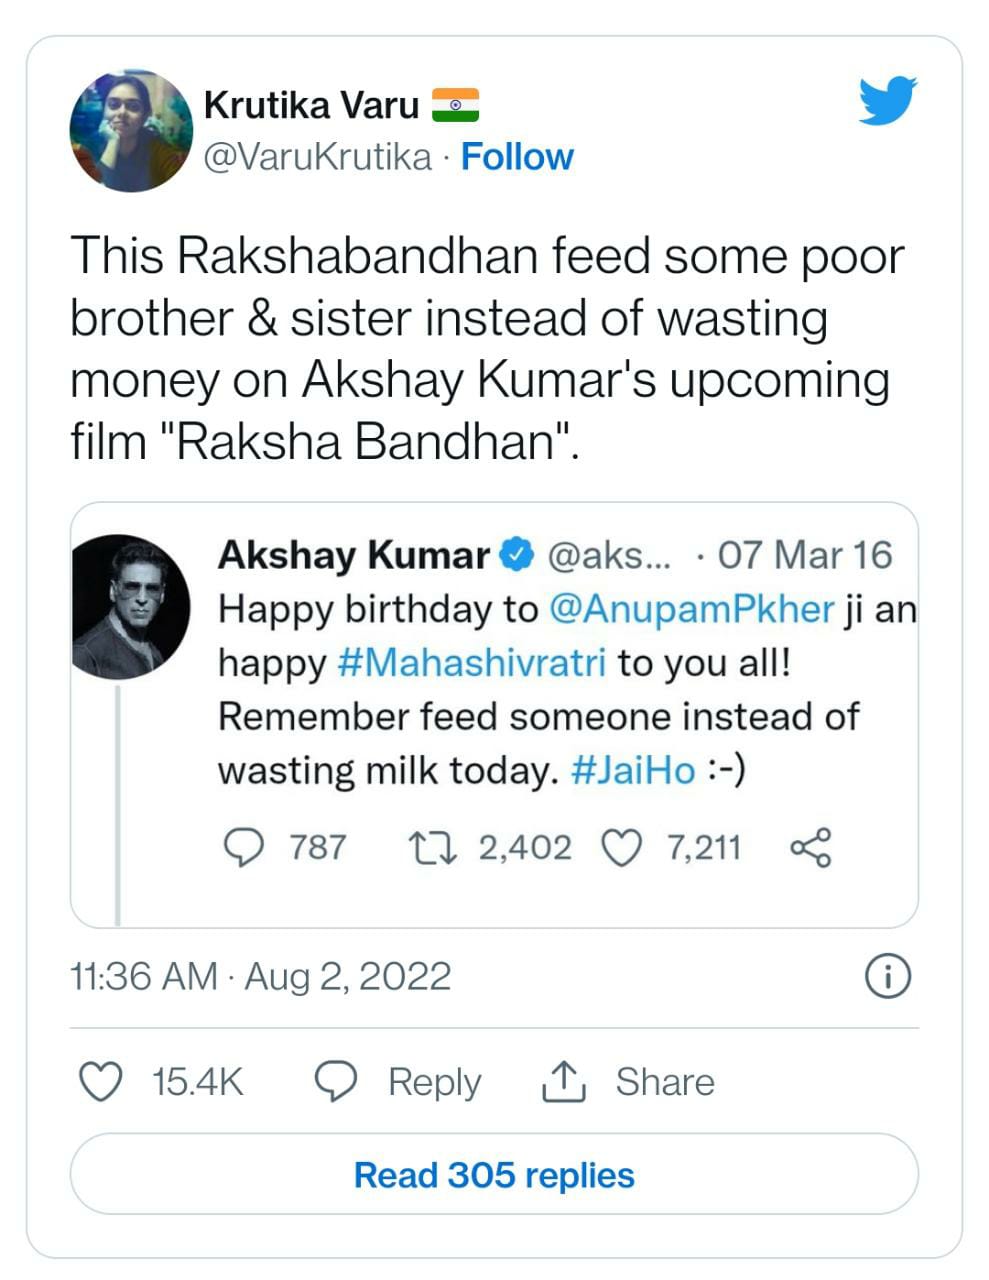Open the #JaiHo hashtag link
Viewport: 989px width, 1280px height.
pos(633,771)
